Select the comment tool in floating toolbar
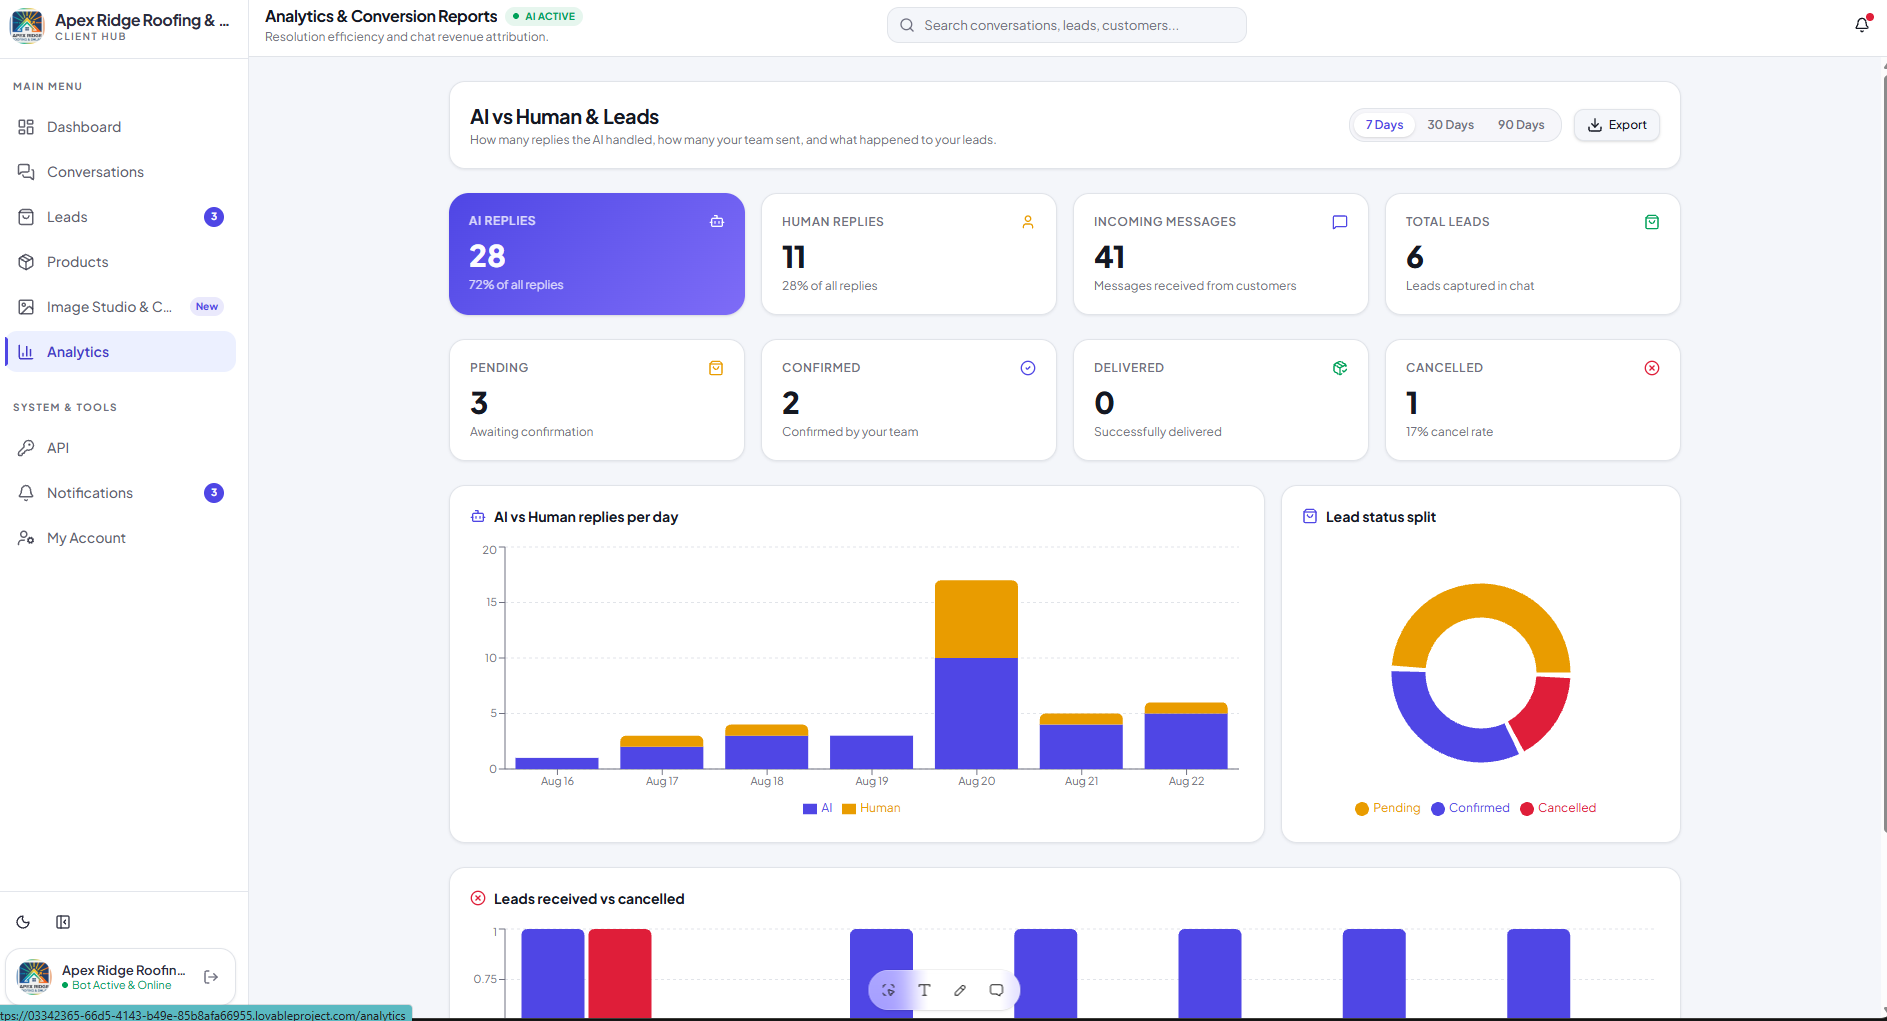The image size is (1887, 1021). pyautogui.click(x=996, y=990)
